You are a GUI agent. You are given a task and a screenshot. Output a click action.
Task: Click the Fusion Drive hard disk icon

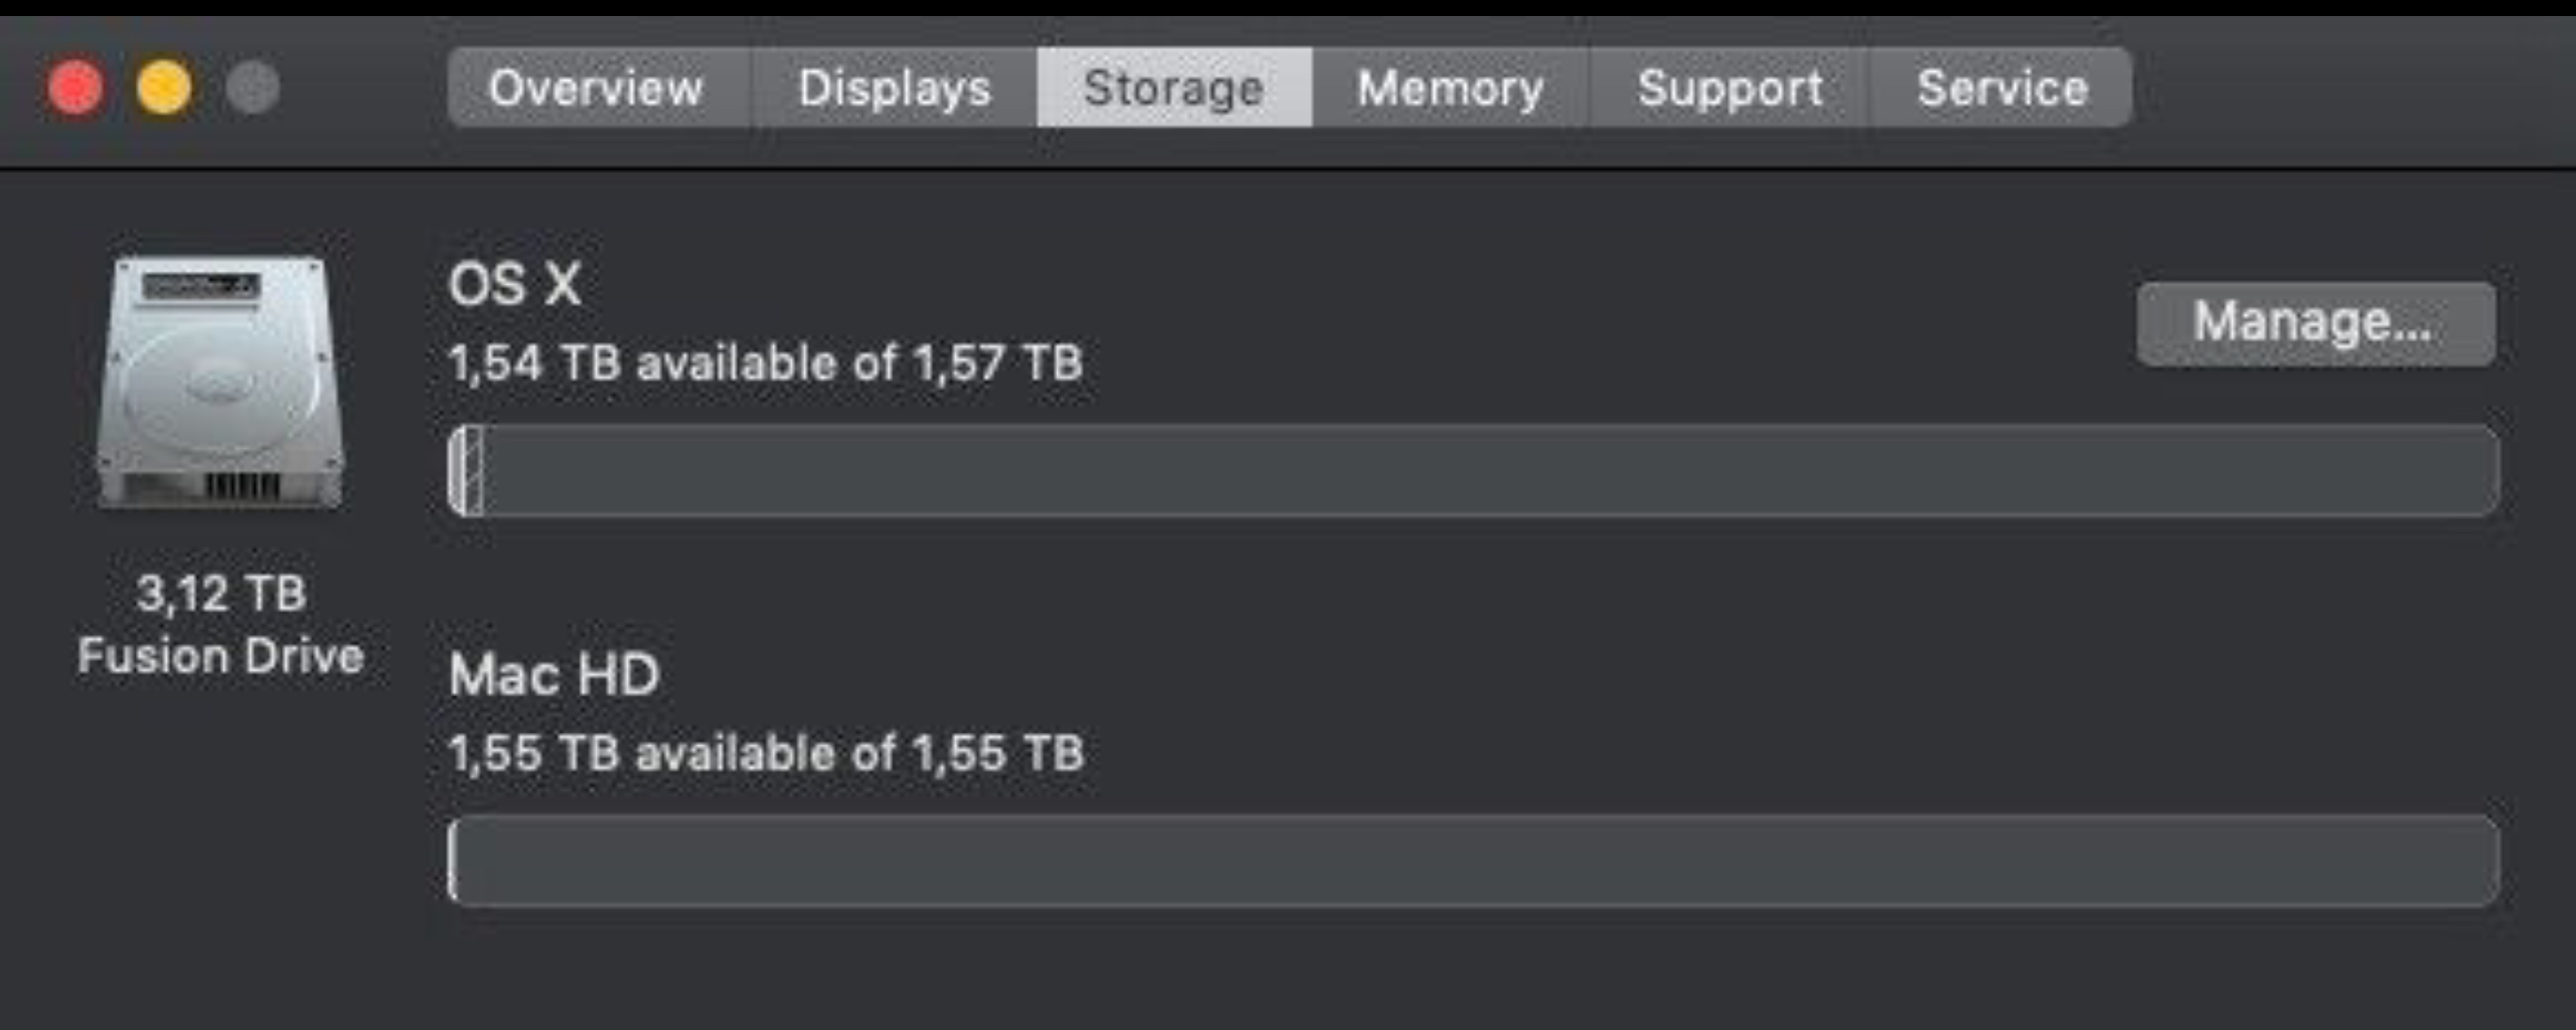[221, 383]
